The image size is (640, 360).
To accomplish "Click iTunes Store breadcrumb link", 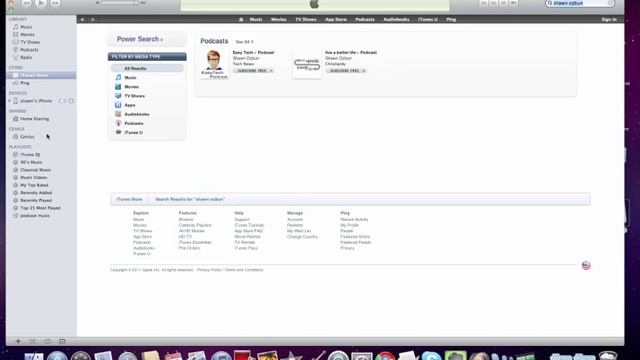I will (x=129, y=199).
